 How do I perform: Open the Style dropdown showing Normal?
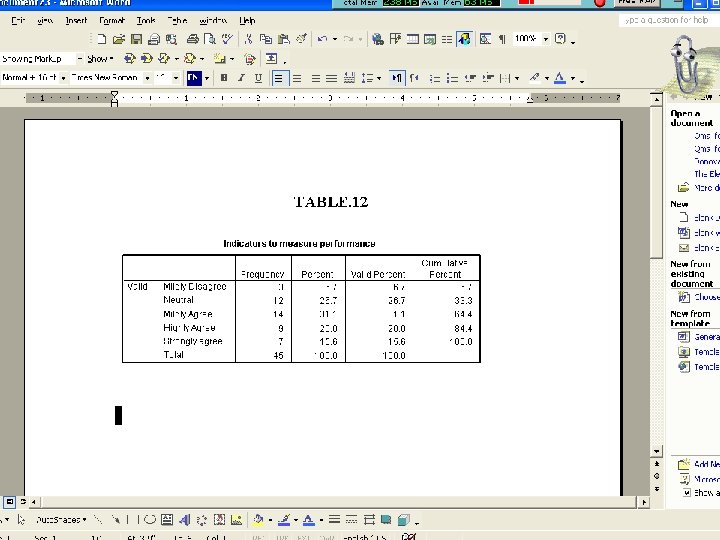(x=63, y=78)
